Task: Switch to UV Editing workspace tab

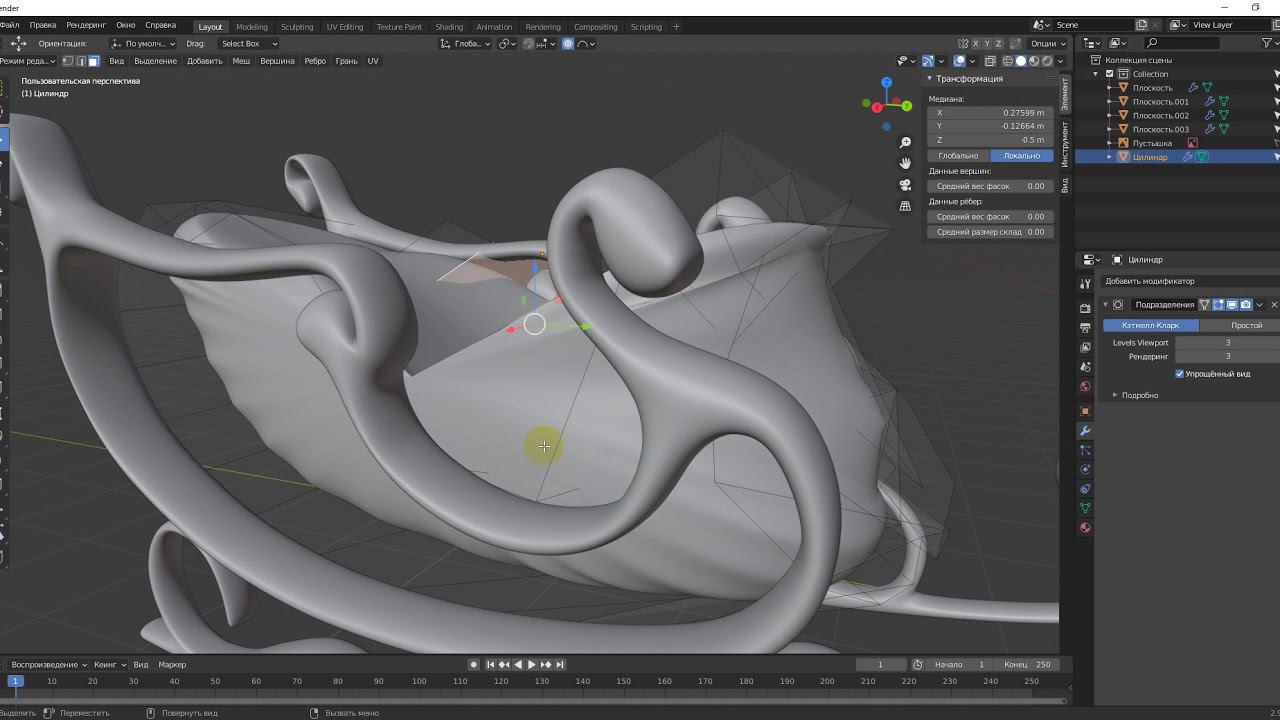Action: coord(345,27)
